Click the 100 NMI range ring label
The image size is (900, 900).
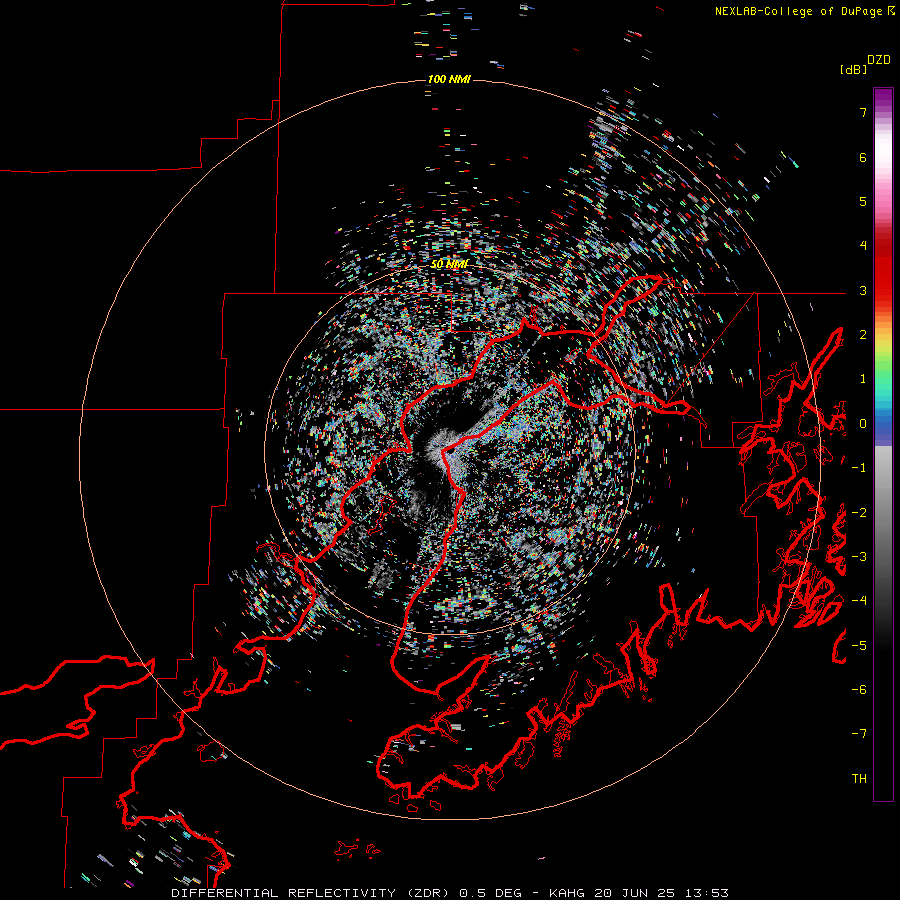pos(449,79)
